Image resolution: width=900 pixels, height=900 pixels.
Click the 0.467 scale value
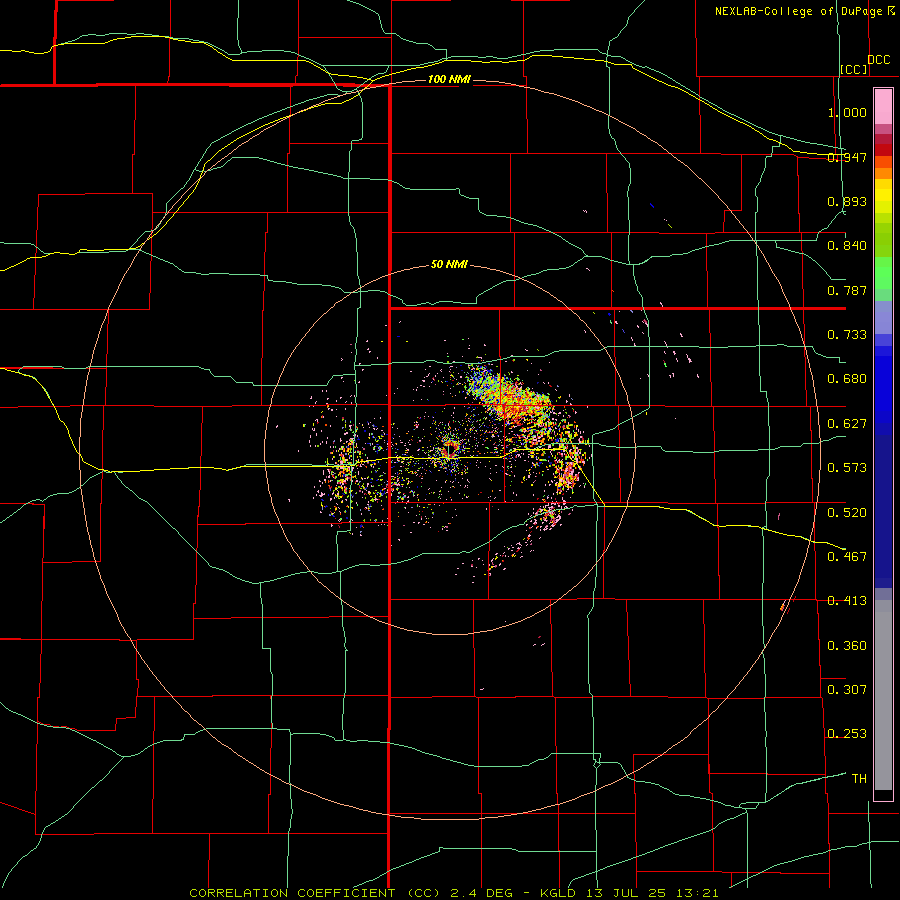click(847, 556)
